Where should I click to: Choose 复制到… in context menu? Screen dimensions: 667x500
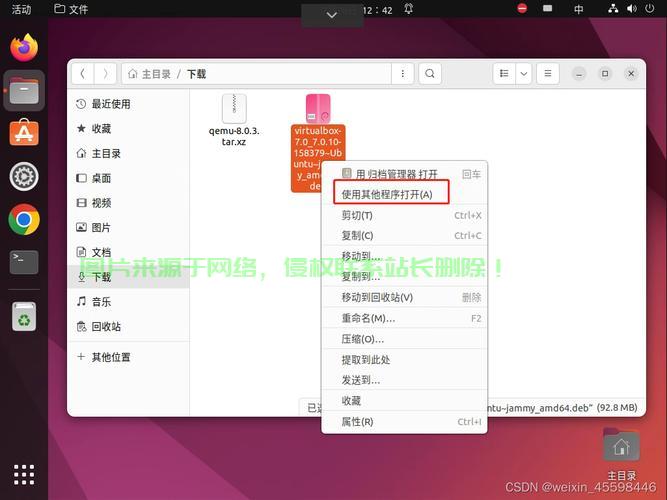pyautogui.click(x=404, y=277)
